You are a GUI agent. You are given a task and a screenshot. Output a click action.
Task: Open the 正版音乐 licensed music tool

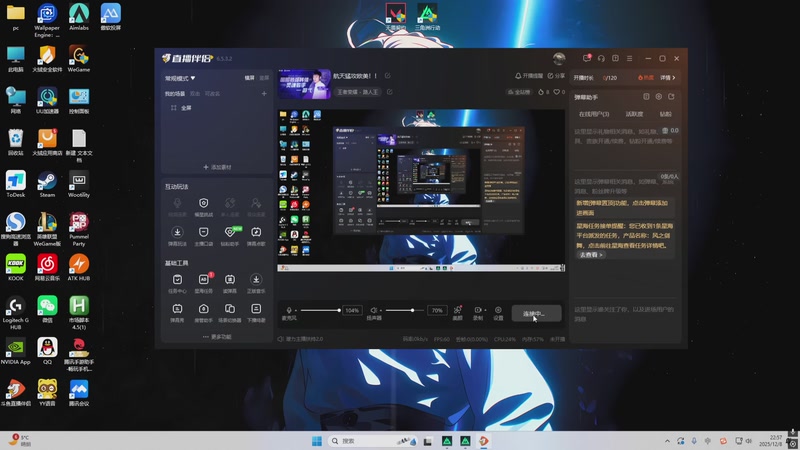[256, 283]
